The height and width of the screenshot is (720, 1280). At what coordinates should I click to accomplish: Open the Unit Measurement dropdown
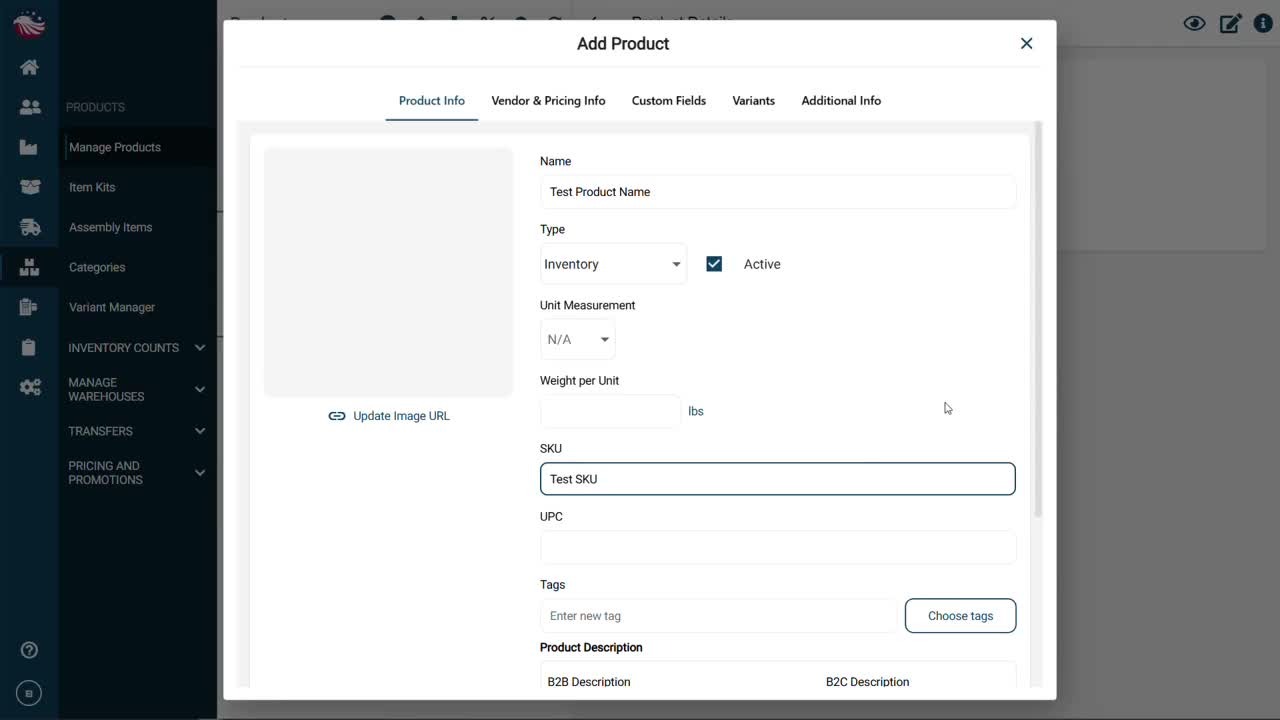point(578,340)
